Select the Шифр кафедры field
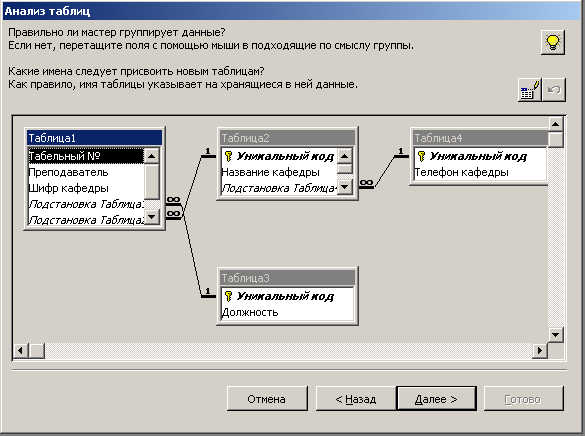The image size is (585, 436). coord(86,188)
